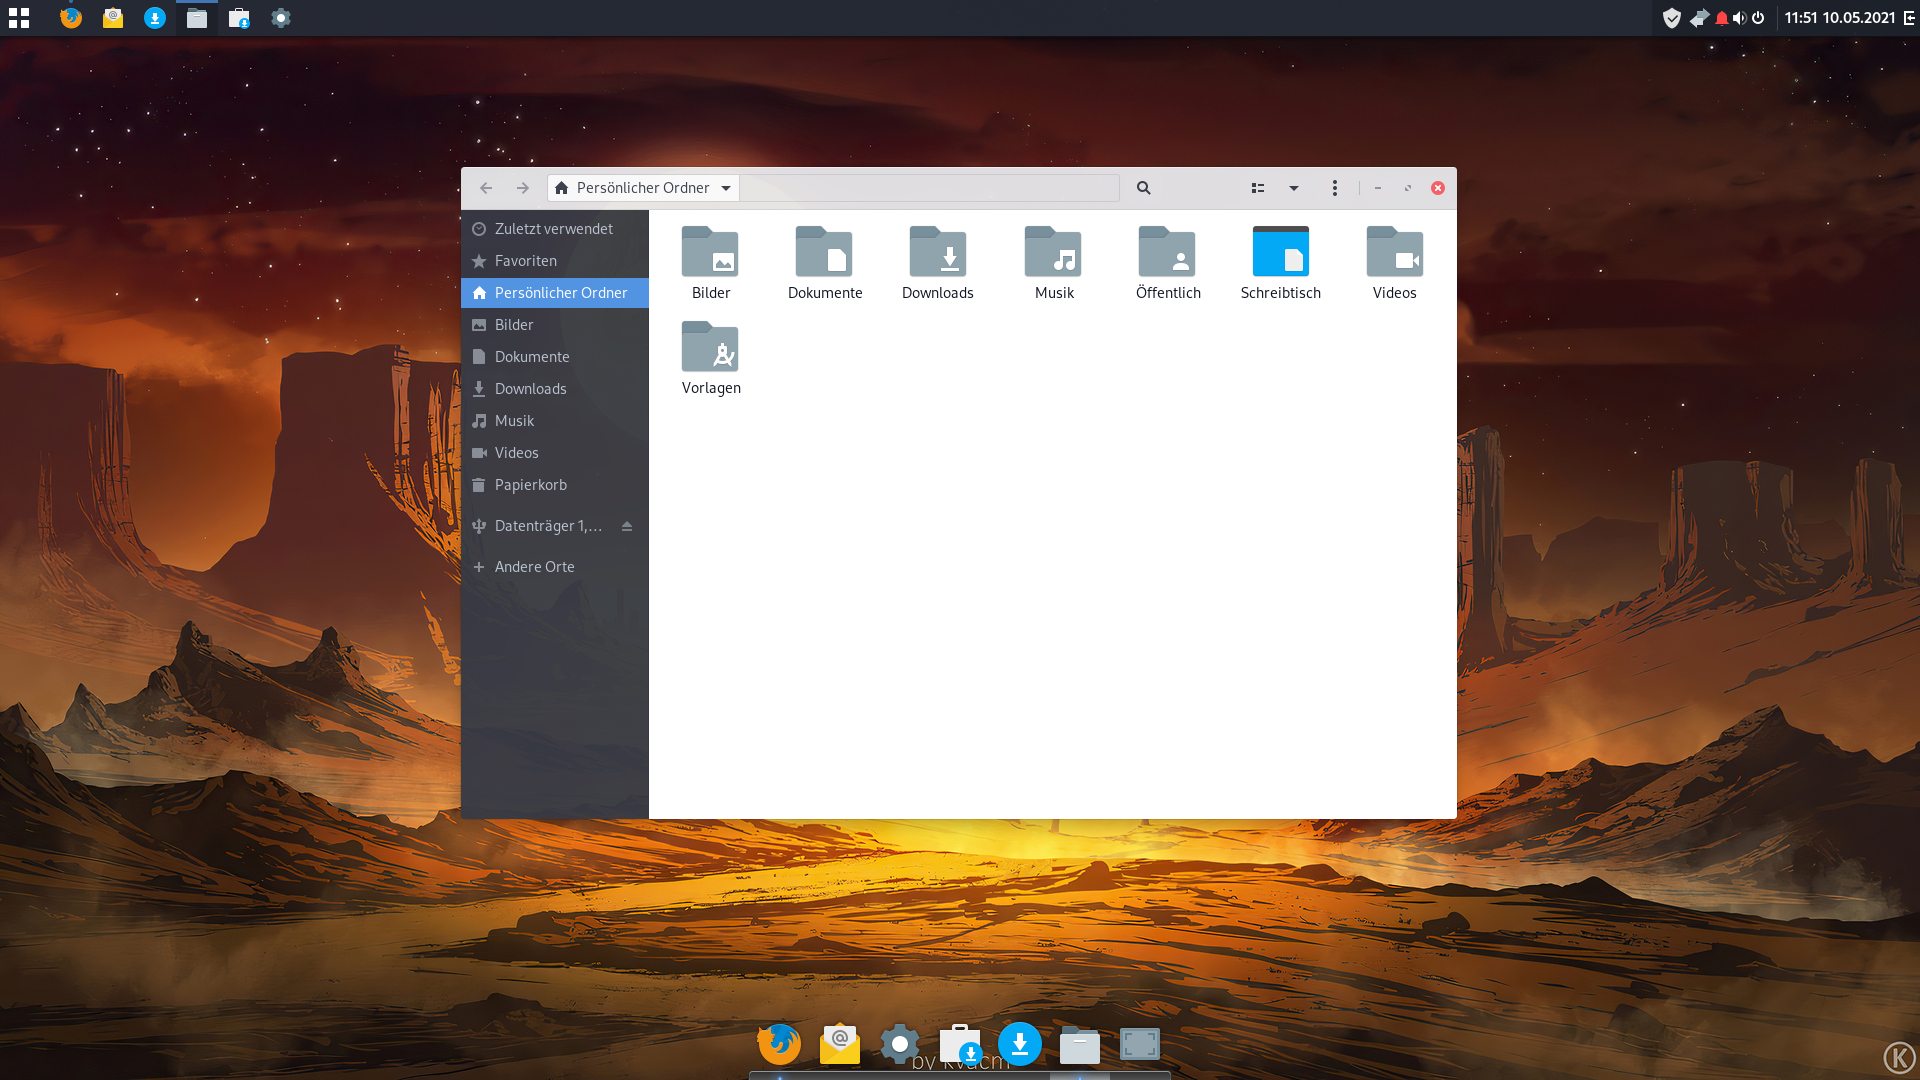
Task: Click Andere Orte in sidebar
Action: click(534, 567)
